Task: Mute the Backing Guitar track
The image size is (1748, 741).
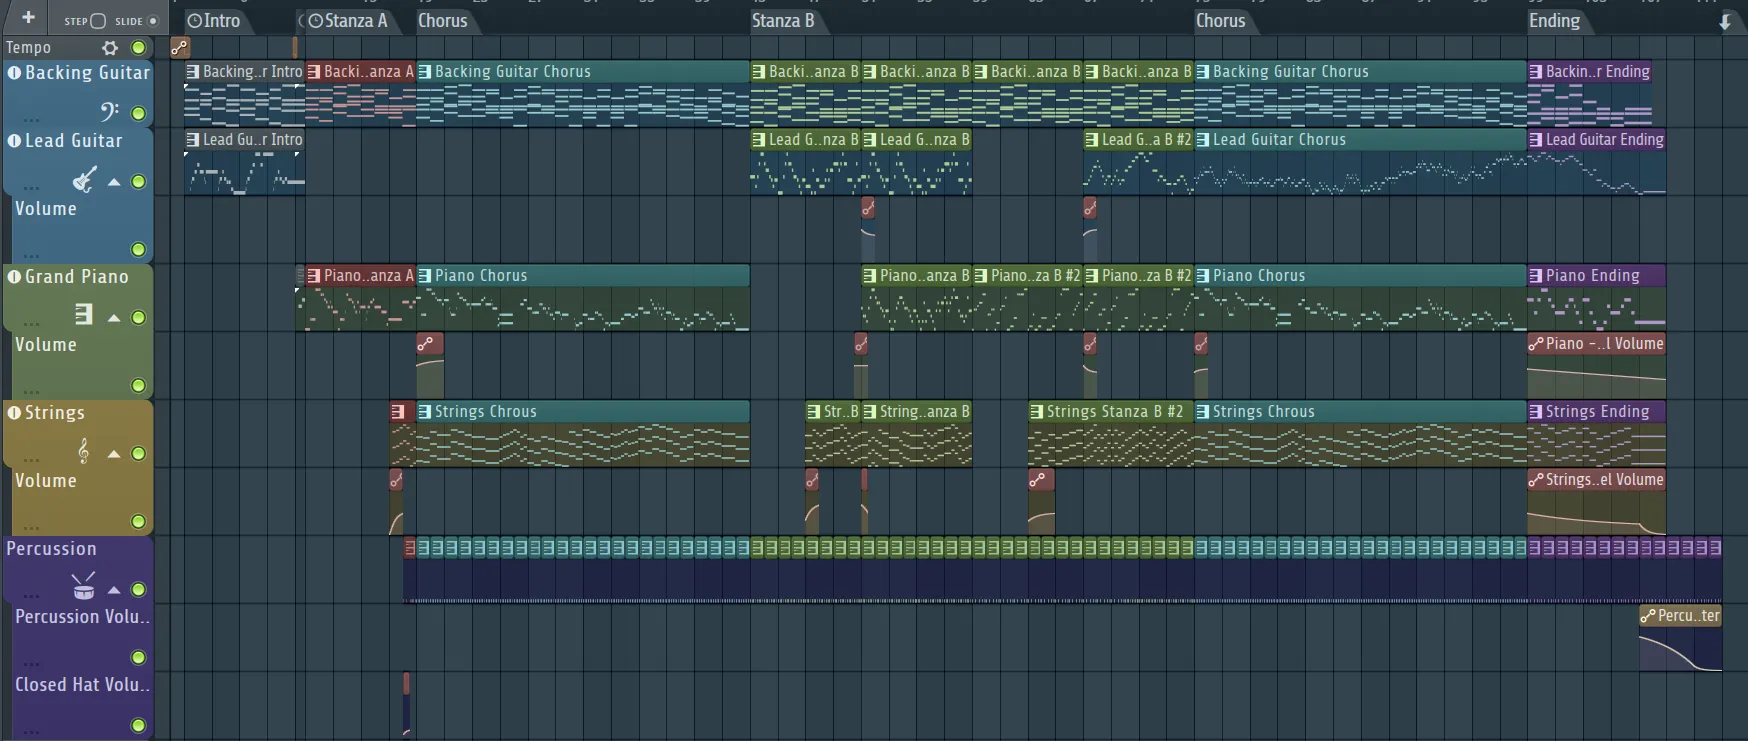Action: (139, 113)
